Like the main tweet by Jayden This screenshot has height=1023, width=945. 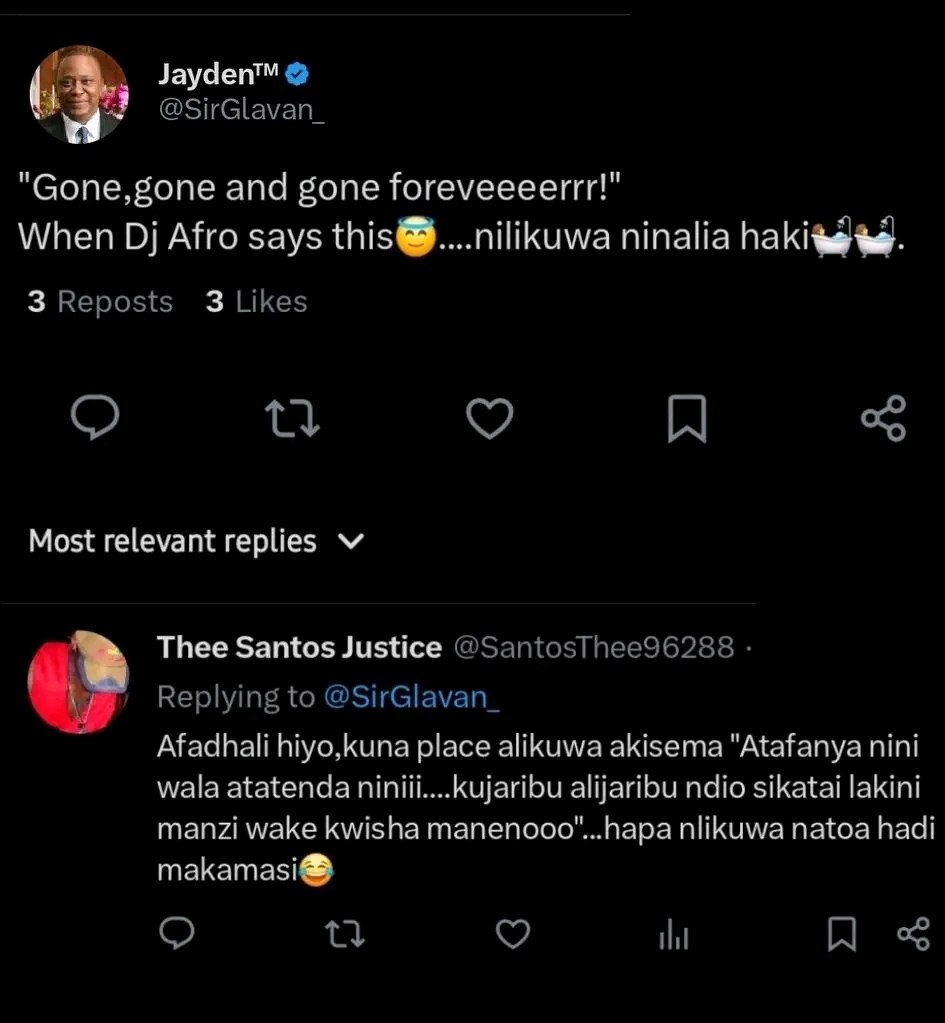point(489,418)
